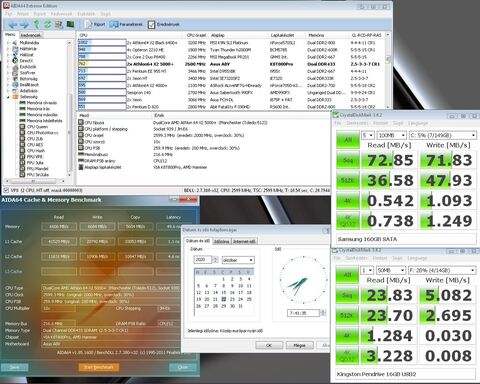
Task: Click the Samsung 160GB SATA comment field
Action: click(x=406, y=239)
